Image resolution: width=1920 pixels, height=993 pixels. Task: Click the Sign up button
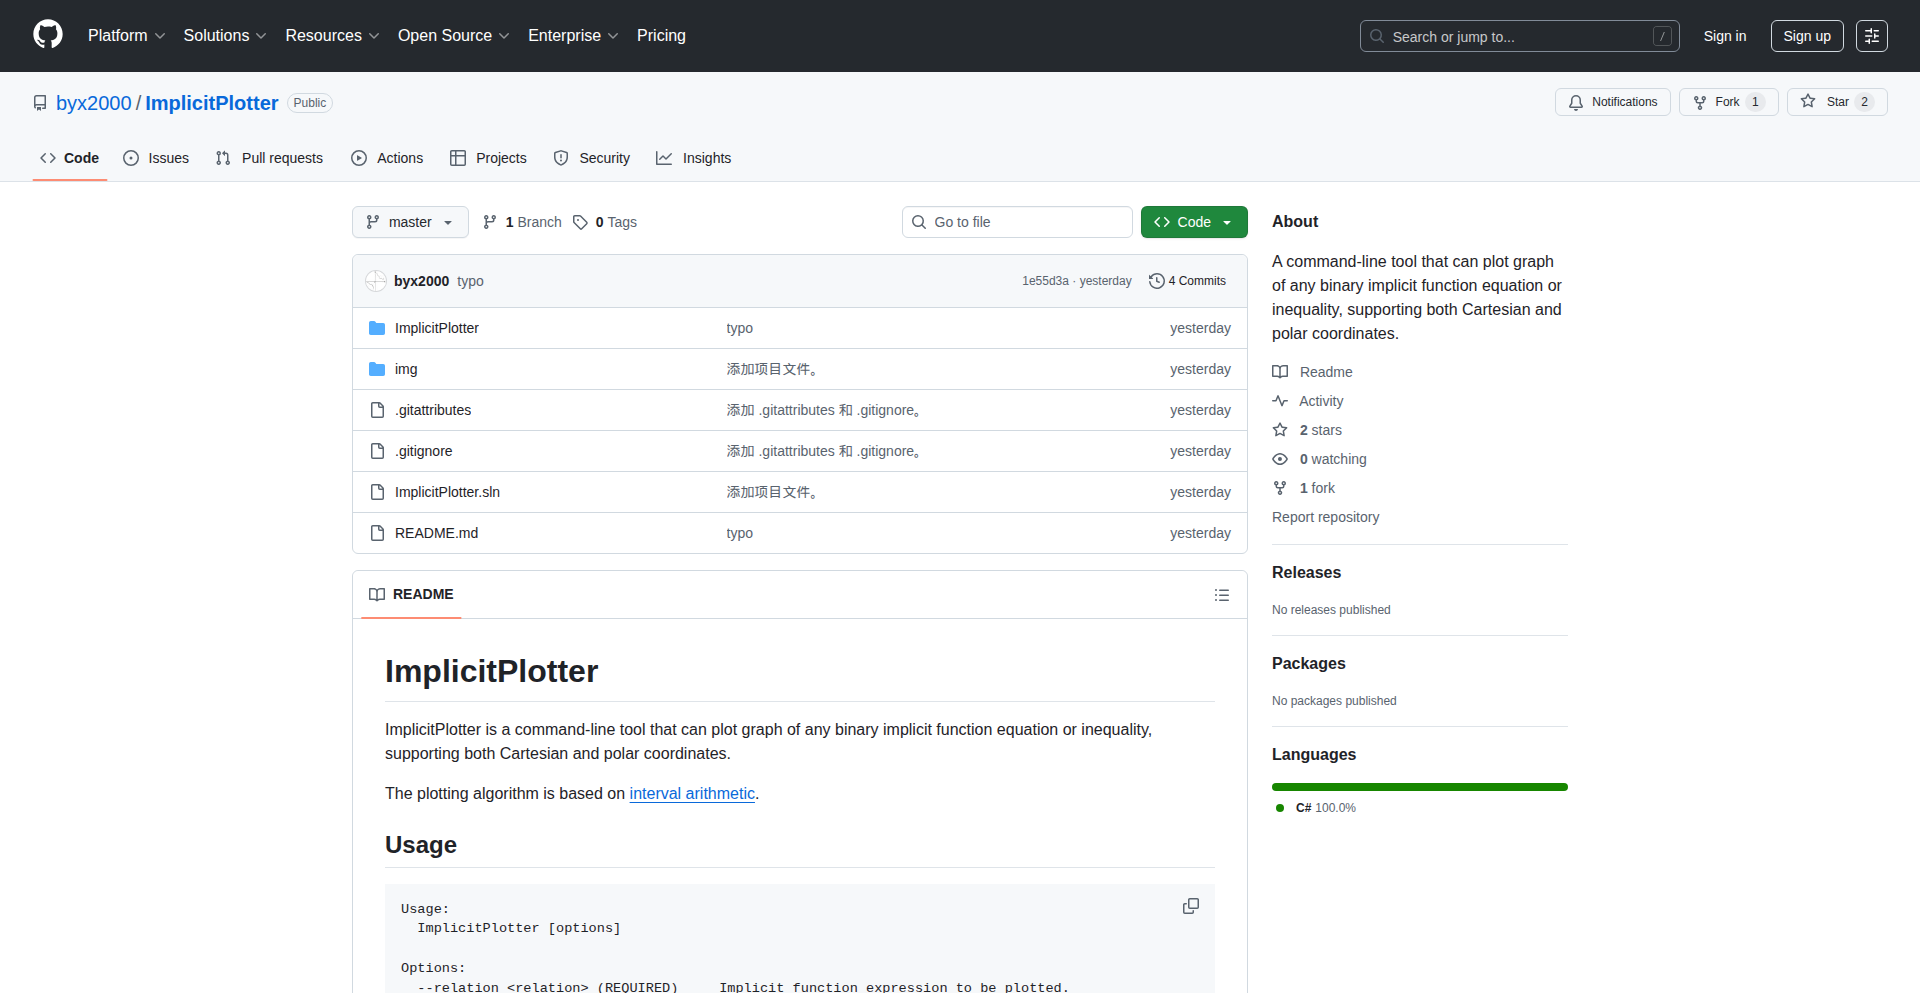click(x=1806, y=36)
